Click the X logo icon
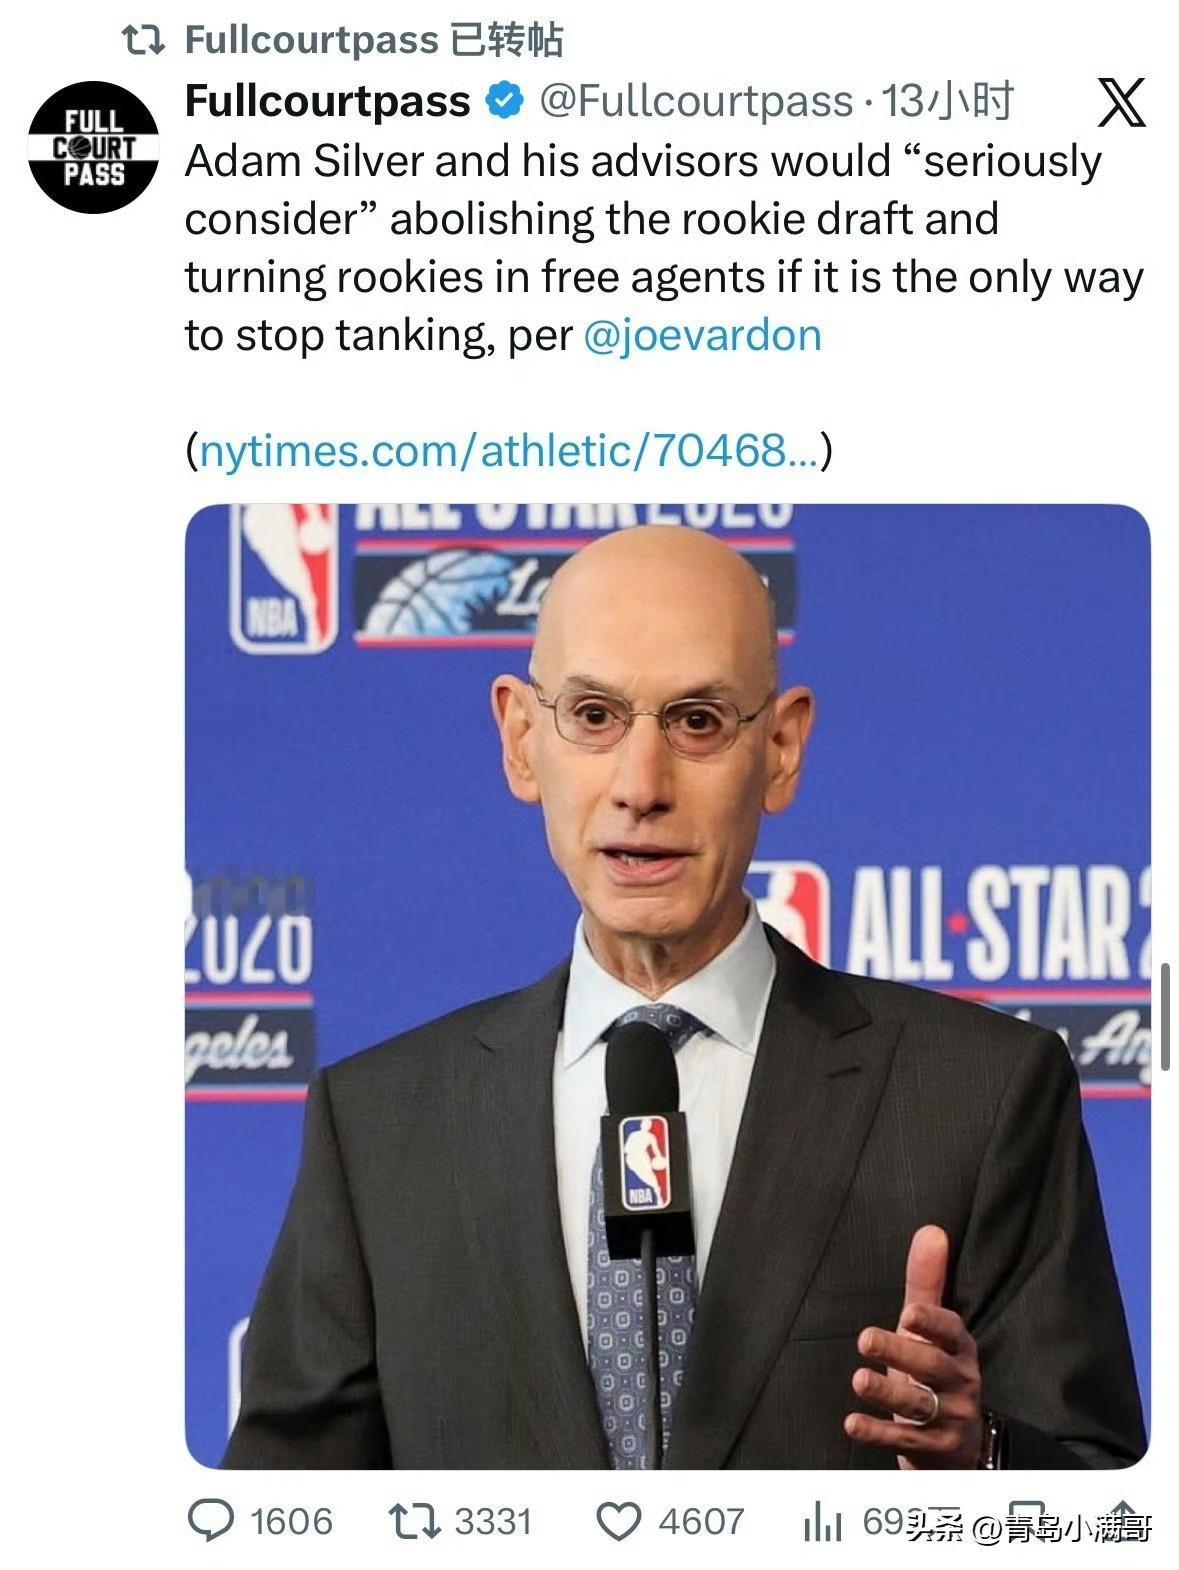This screenshot has width=1179, height=1570. pyautogui.click(x=1121, y=102)
